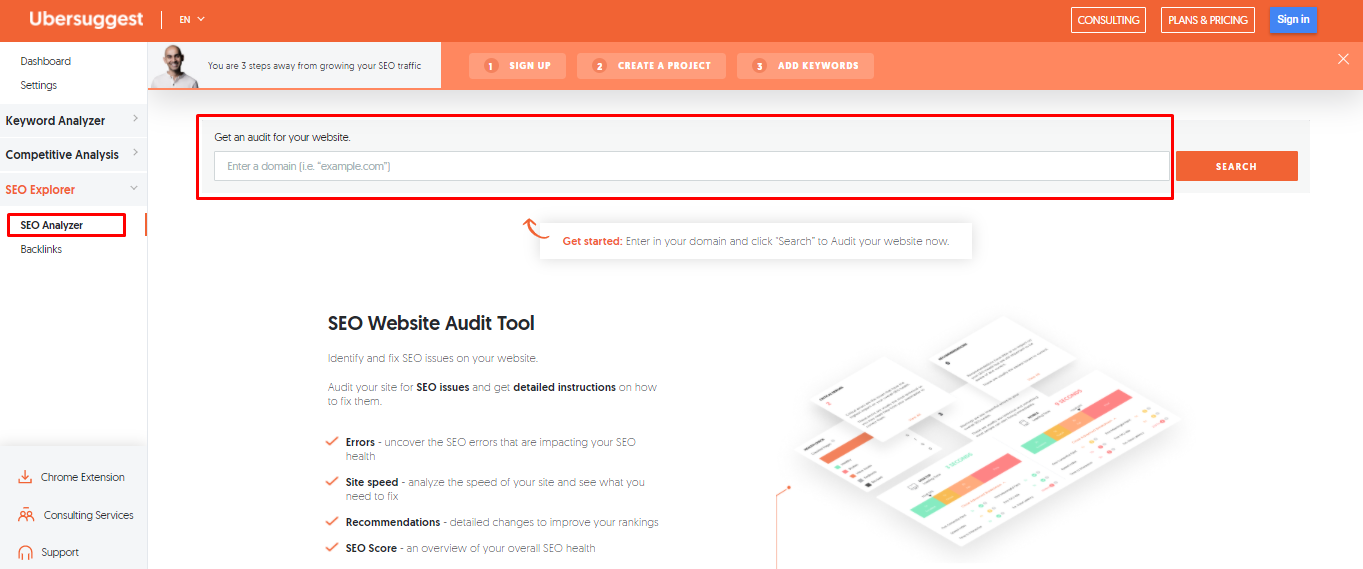The width and height of the screenshot is (1363, 569).
Task: Click the SEO Website Audit Tool heading
Action: click(x=431, y=323)
